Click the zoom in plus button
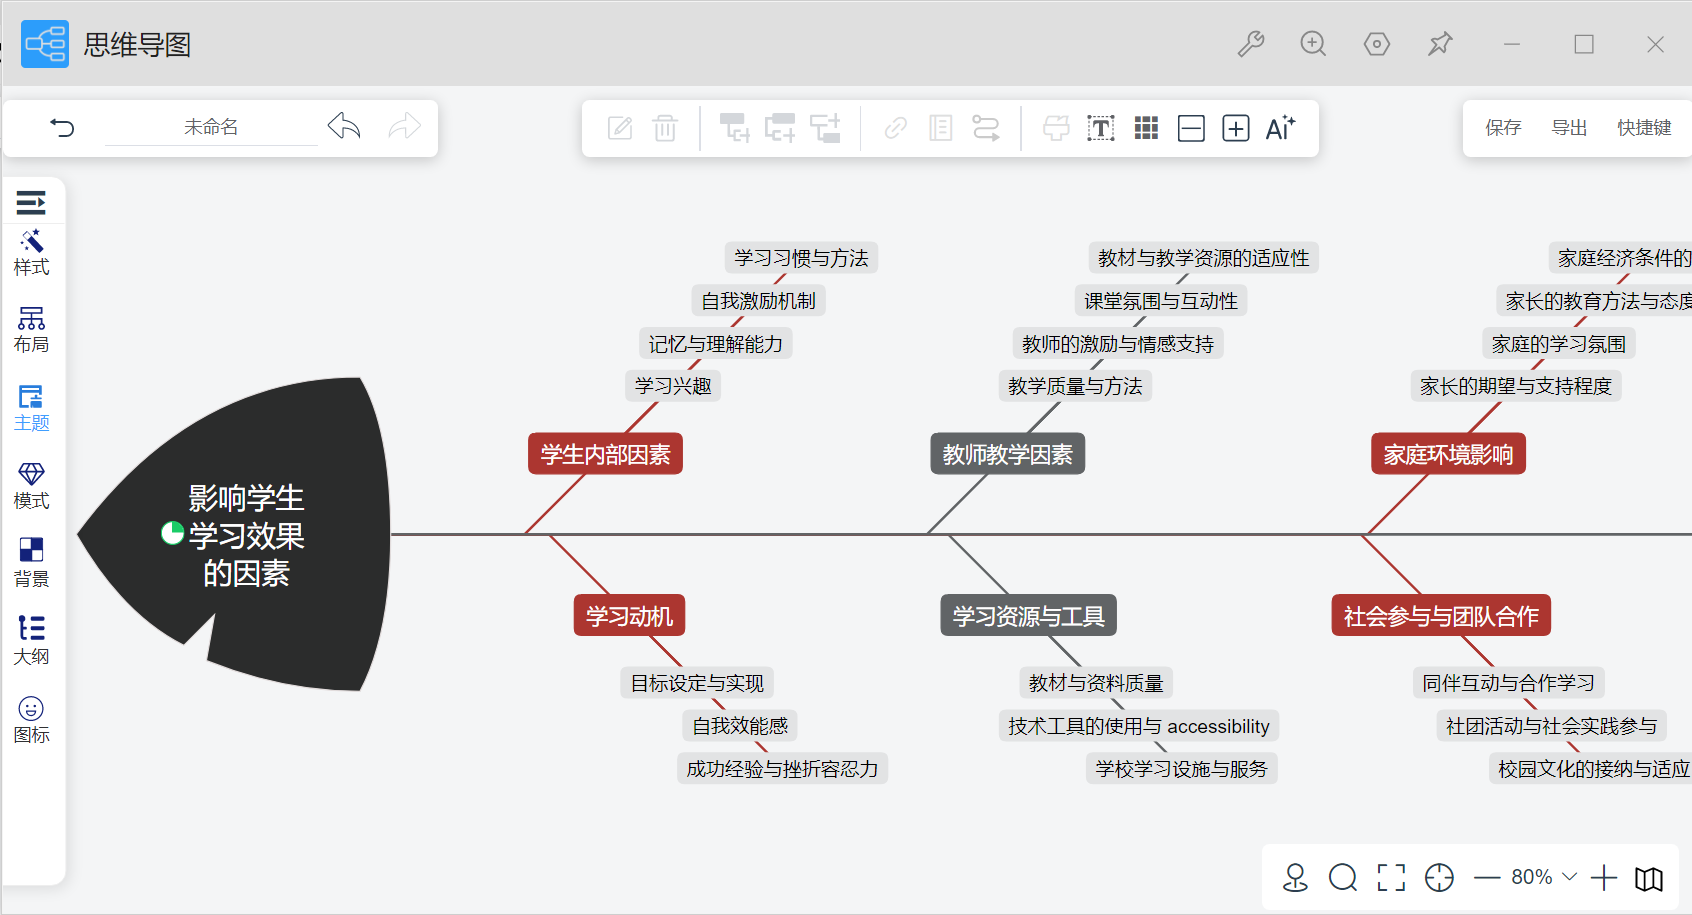Image resolution: width=1692 pixels, height=915 pixels. coord(1604,878)
